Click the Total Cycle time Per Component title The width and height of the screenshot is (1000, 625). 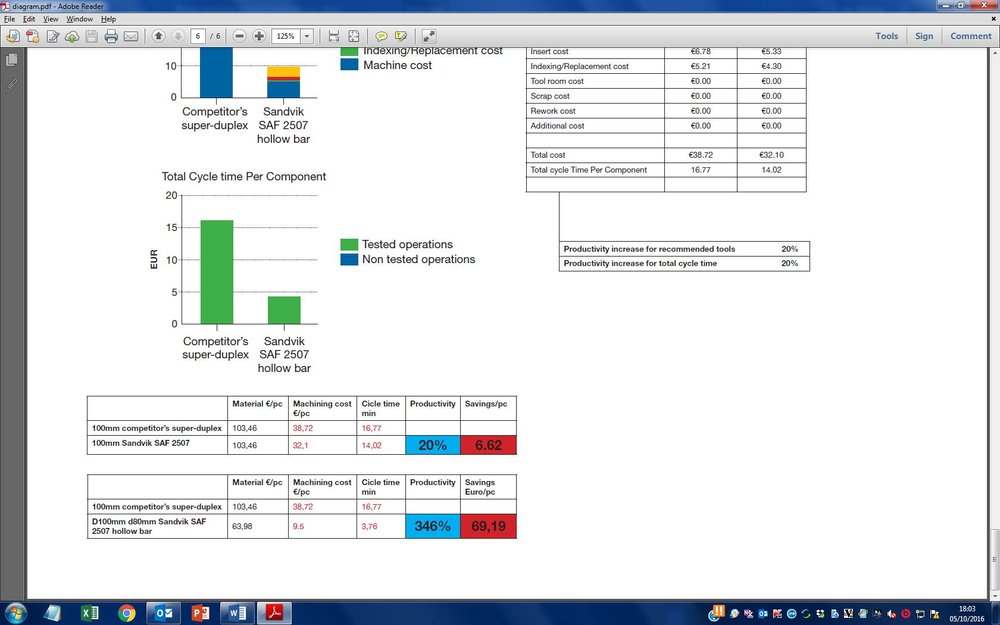click(244, 177)
